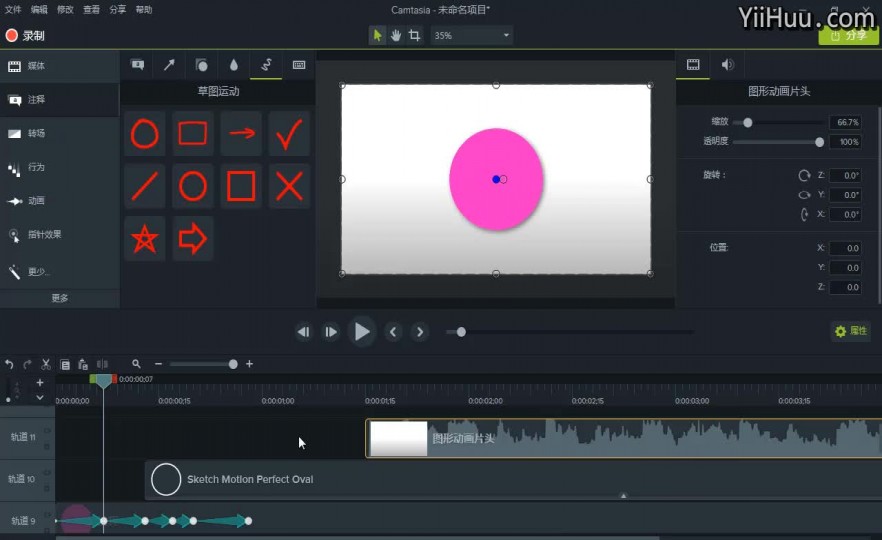Open the 修改 menu

point(65,10)
